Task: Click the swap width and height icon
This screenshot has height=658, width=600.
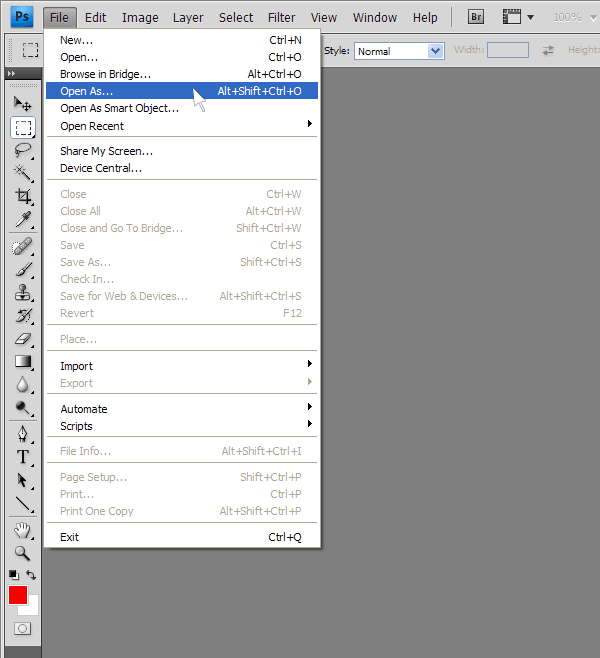Action: (548, 50)
